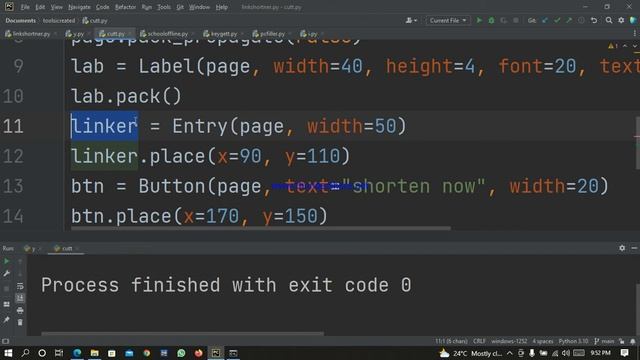Image resolution: width=640 pixels, height=360 pixels.
Task: Toggle file read-only lock icon
Action: tap(622, 341)
